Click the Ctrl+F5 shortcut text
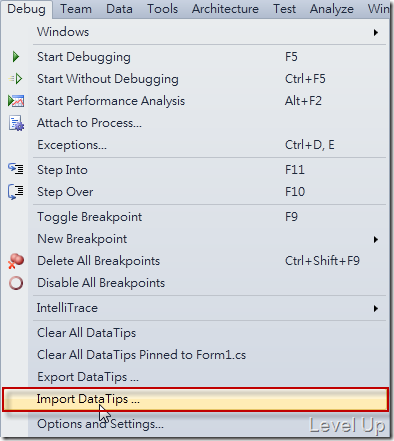394x441 pixels. coord(305,79)
